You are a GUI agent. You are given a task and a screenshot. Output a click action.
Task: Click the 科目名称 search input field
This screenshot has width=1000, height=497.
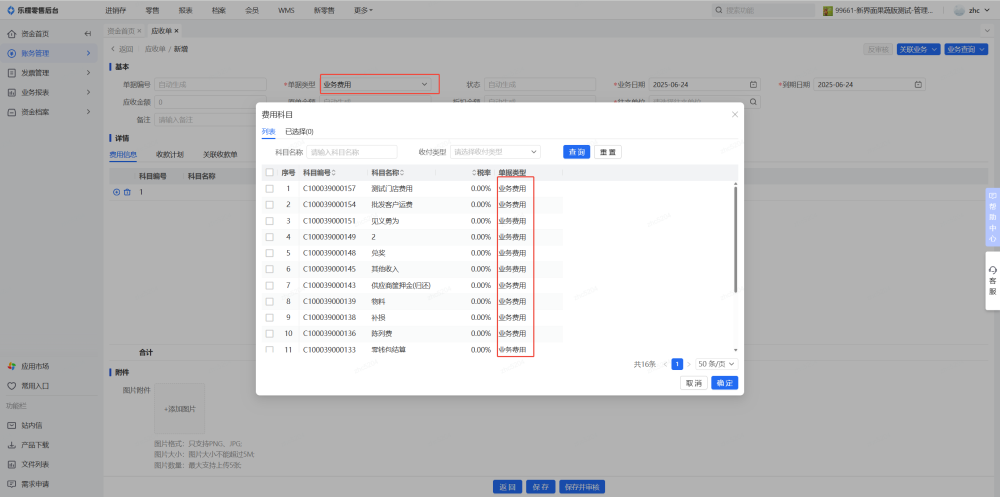(352, 152)
